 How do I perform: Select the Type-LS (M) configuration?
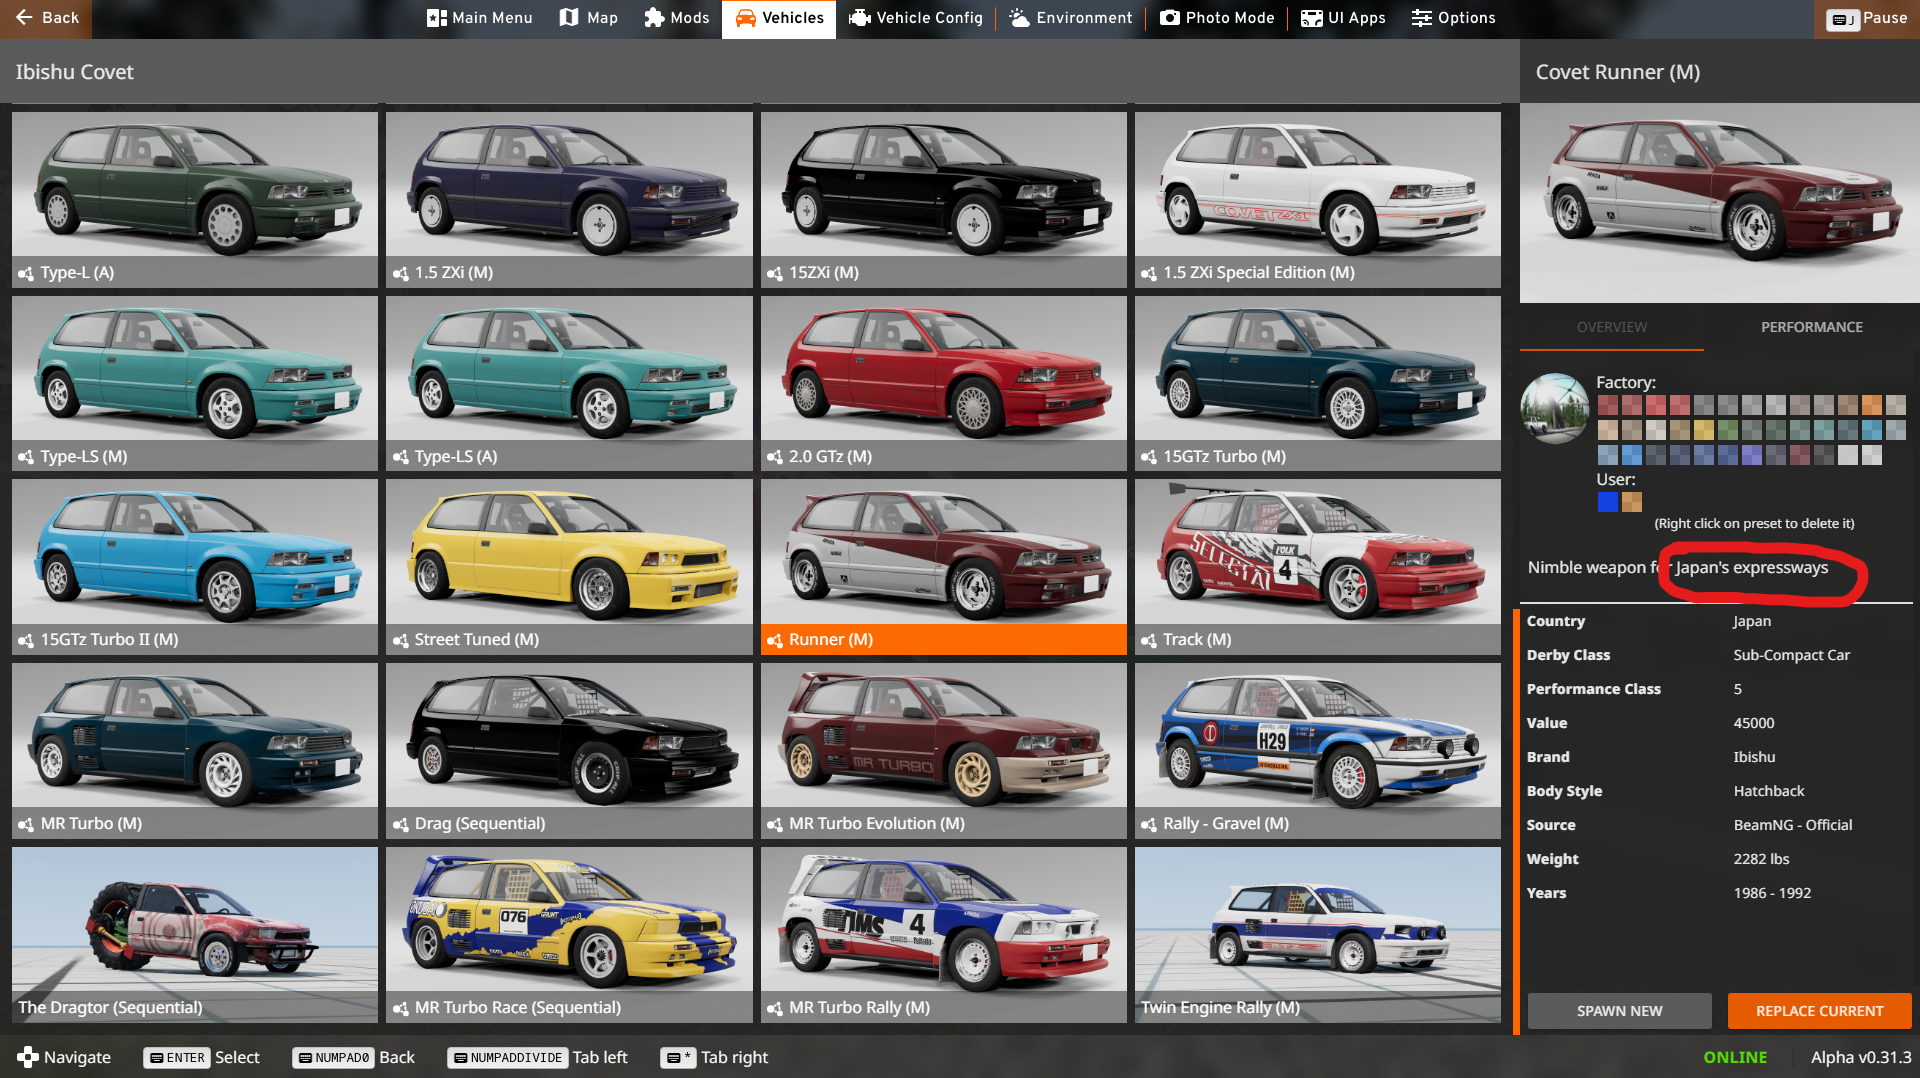coord(195,383)
